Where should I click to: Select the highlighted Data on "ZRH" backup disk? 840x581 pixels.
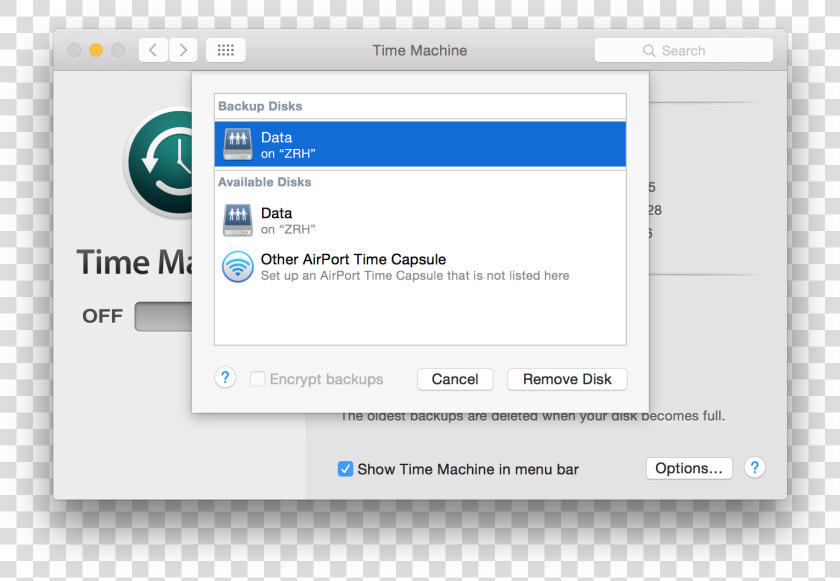pyautogui.click(x=420, y=144)
